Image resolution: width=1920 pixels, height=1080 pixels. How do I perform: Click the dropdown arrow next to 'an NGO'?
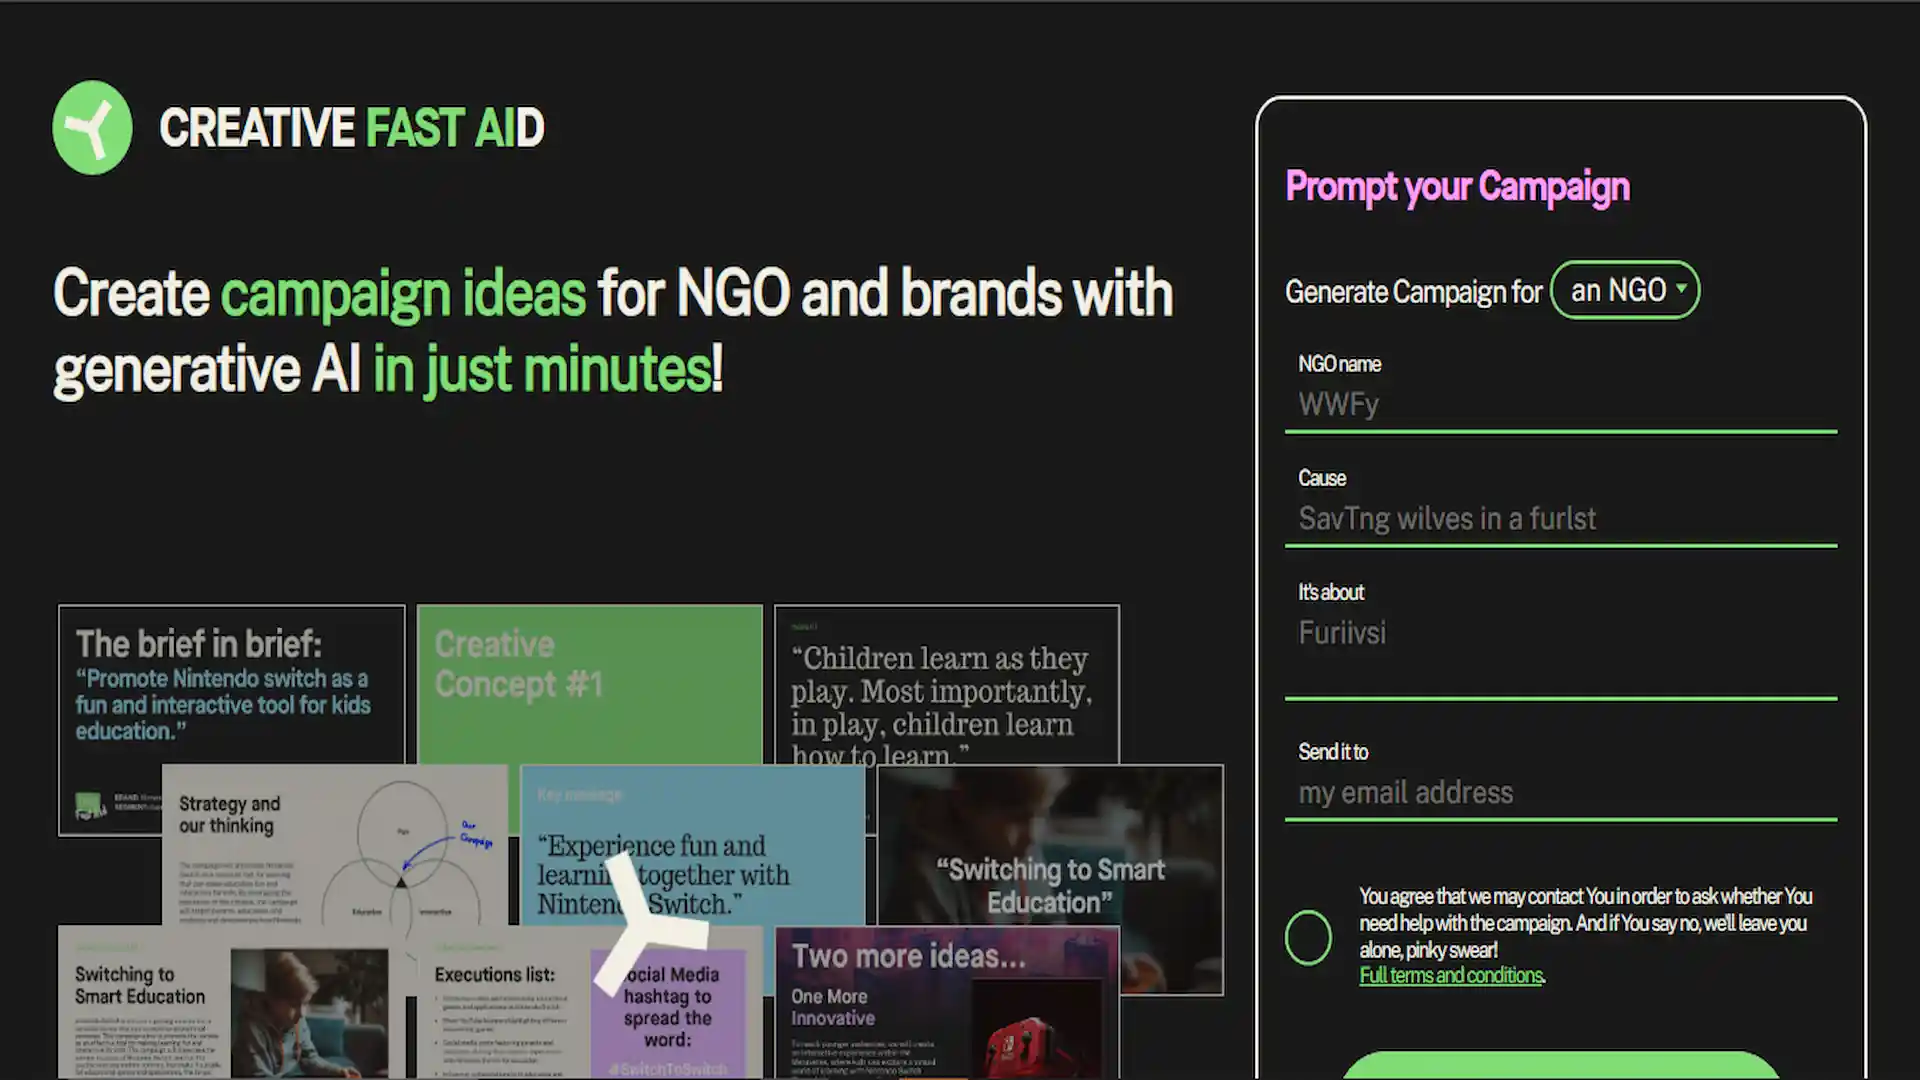pyautogui.click(x=1681, y=288)
